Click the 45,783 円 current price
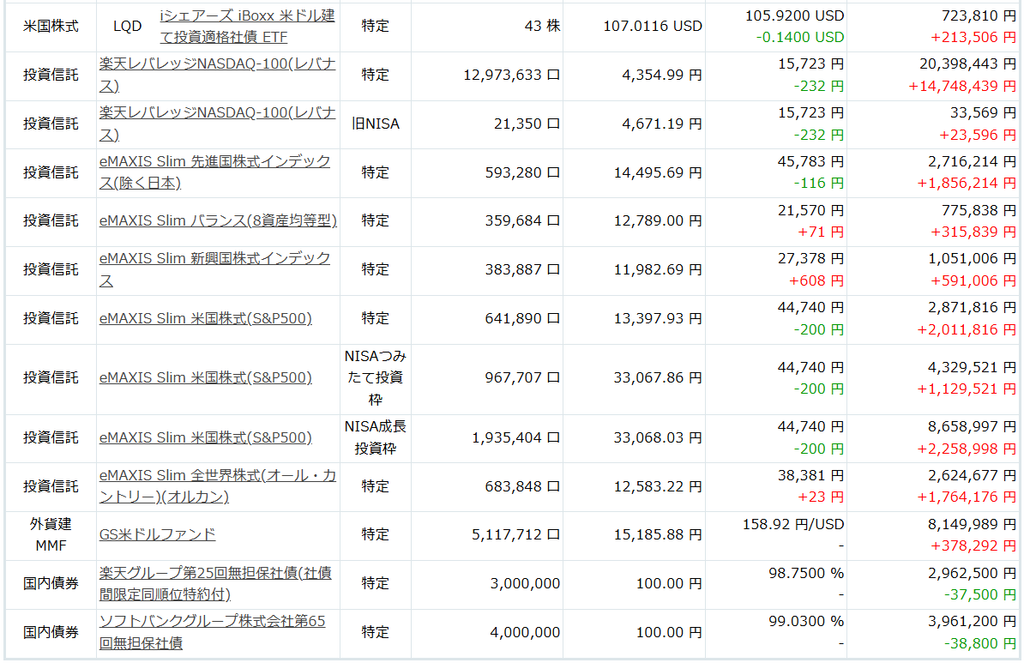The image size is (1024, 663). [810, 161]
